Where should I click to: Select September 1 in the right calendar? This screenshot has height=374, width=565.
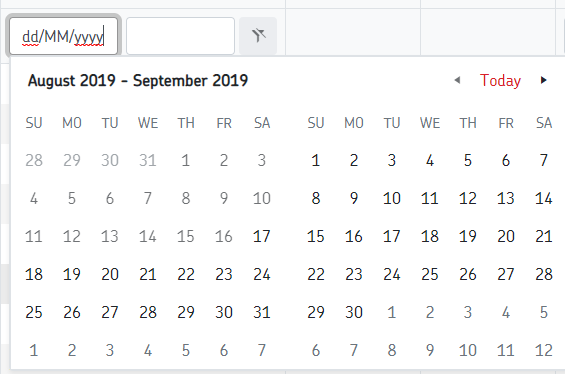click(316, 160)
